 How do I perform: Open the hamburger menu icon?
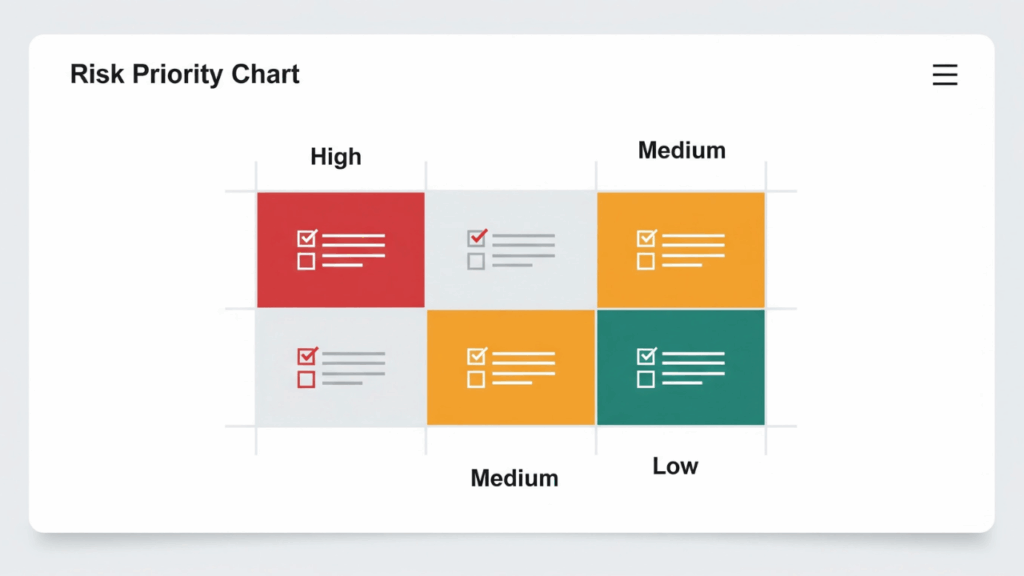[945, 76]
